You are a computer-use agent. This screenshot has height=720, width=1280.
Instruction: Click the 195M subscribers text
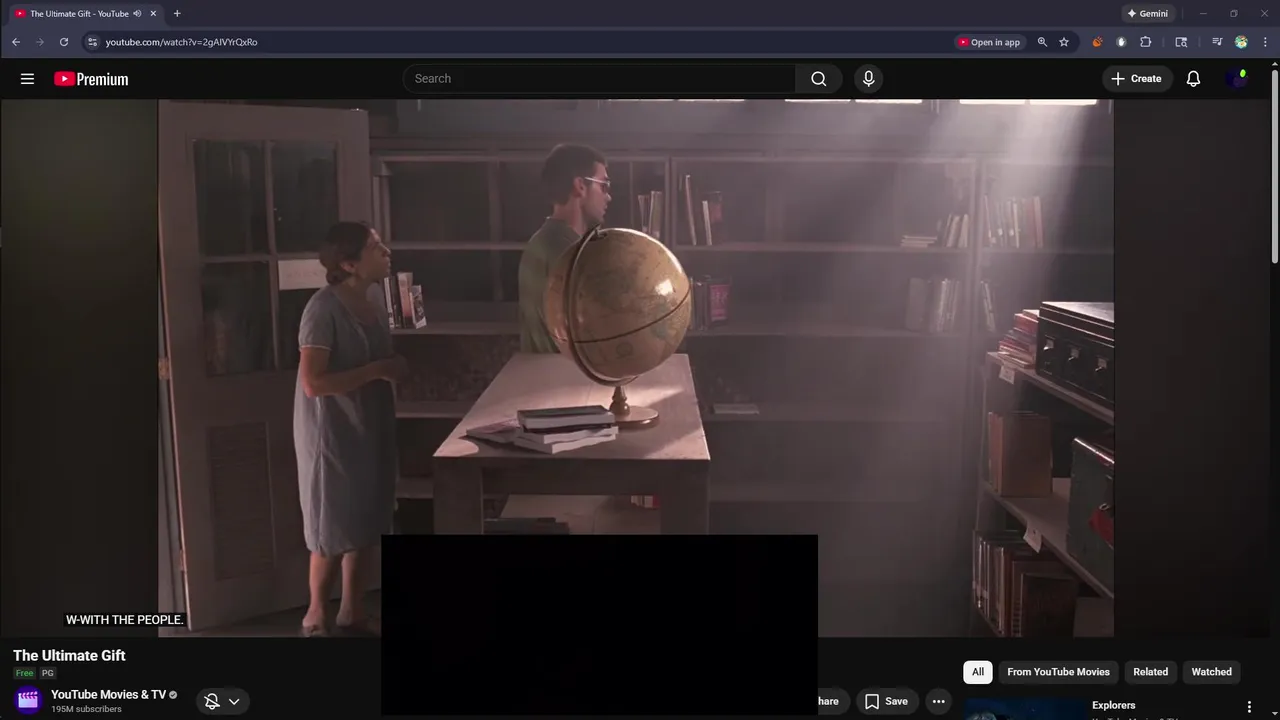pos(86,709)
